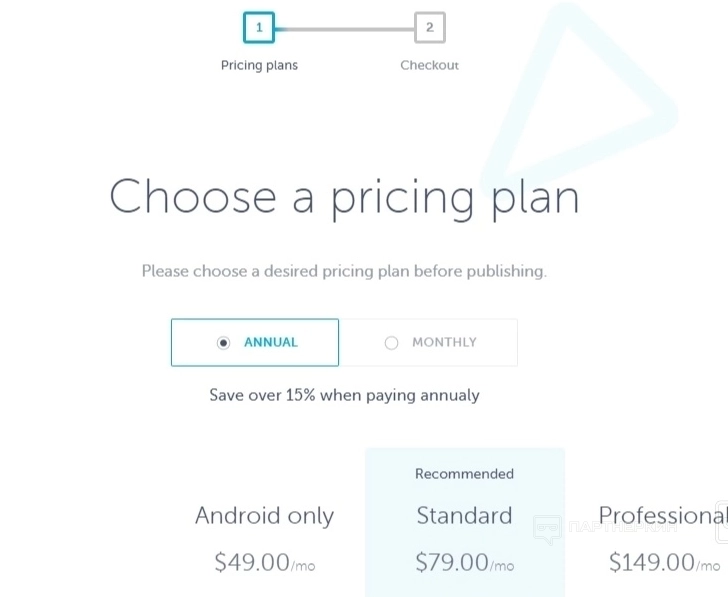Click the ANNUAL billing label
728x597 pixels.
click(271, 342)
